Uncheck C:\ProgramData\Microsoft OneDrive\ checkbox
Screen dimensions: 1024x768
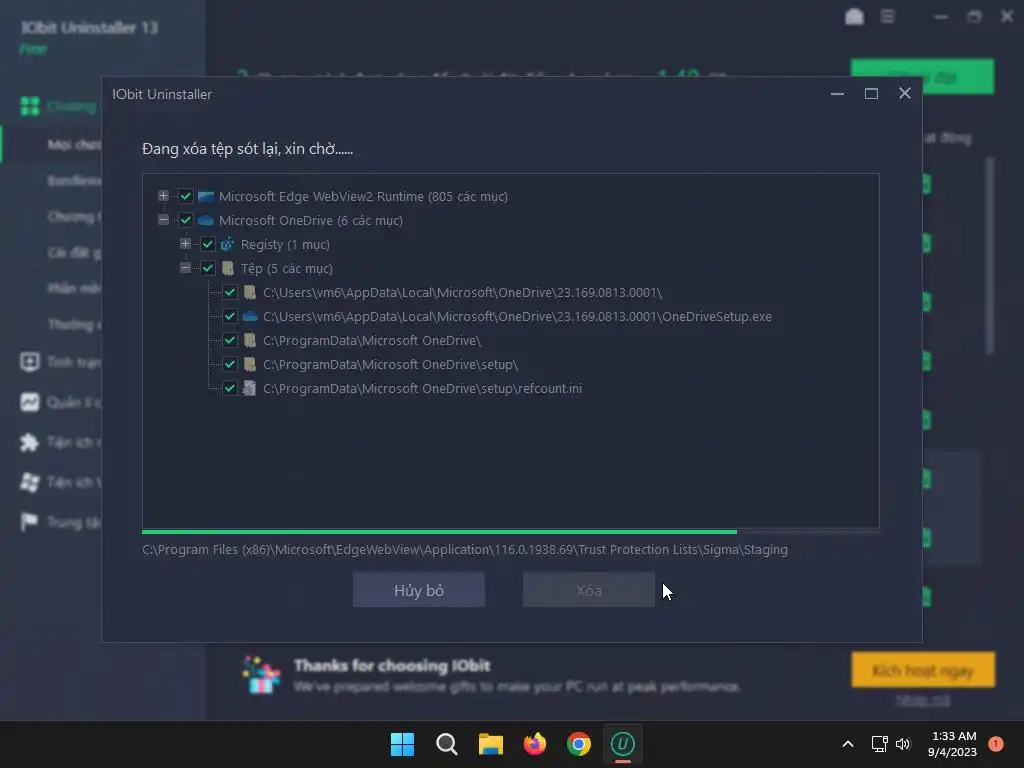pyautogui.click(x=230, y=340)
